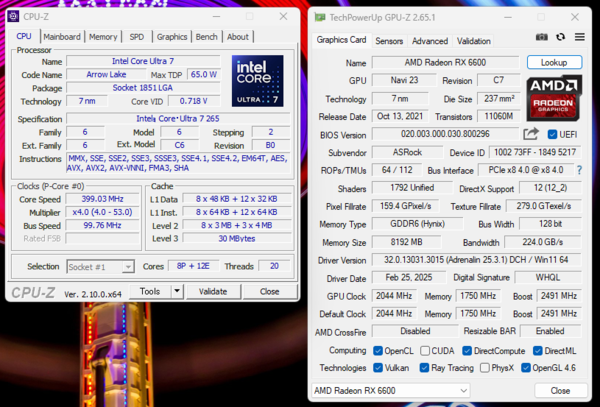
Task: Expand the Tools dropdown arrow
Action: 177,291
